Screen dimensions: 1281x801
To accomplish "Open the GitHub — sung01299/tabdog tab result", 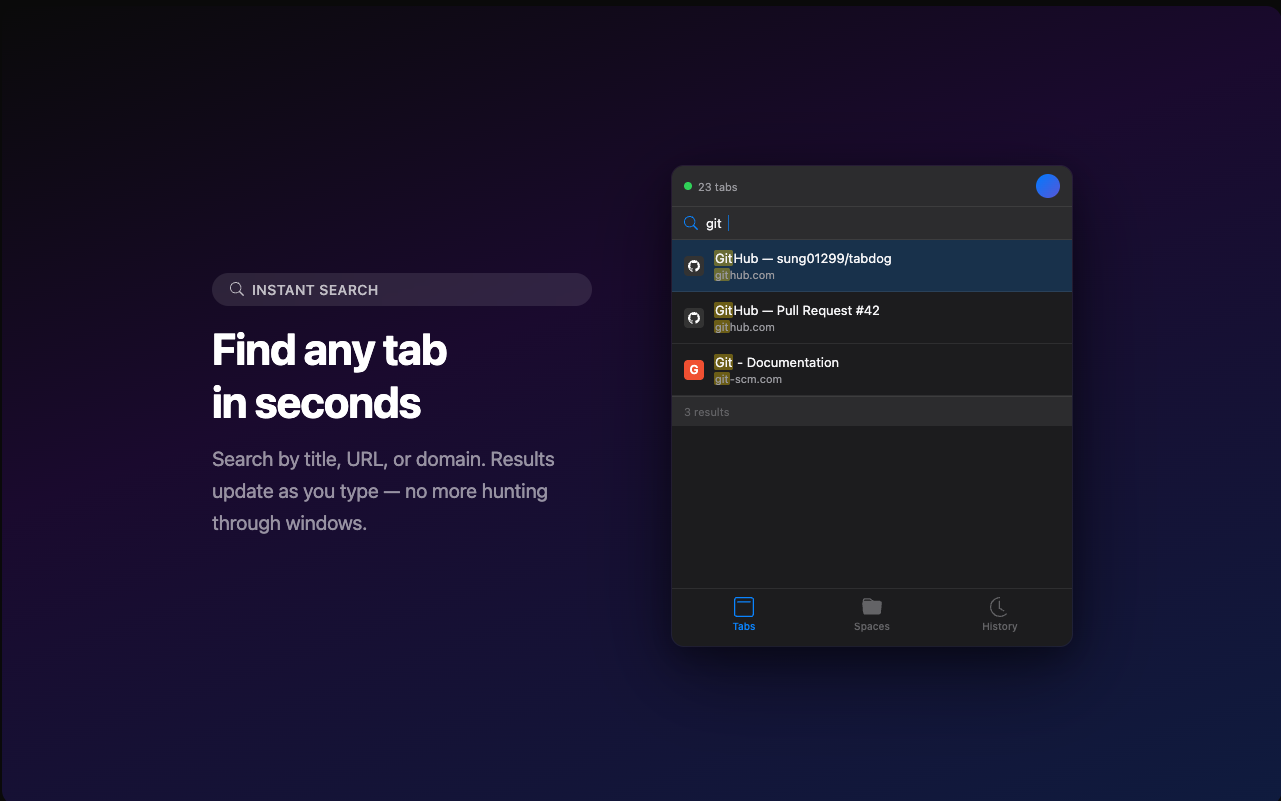I will [871, 265].
